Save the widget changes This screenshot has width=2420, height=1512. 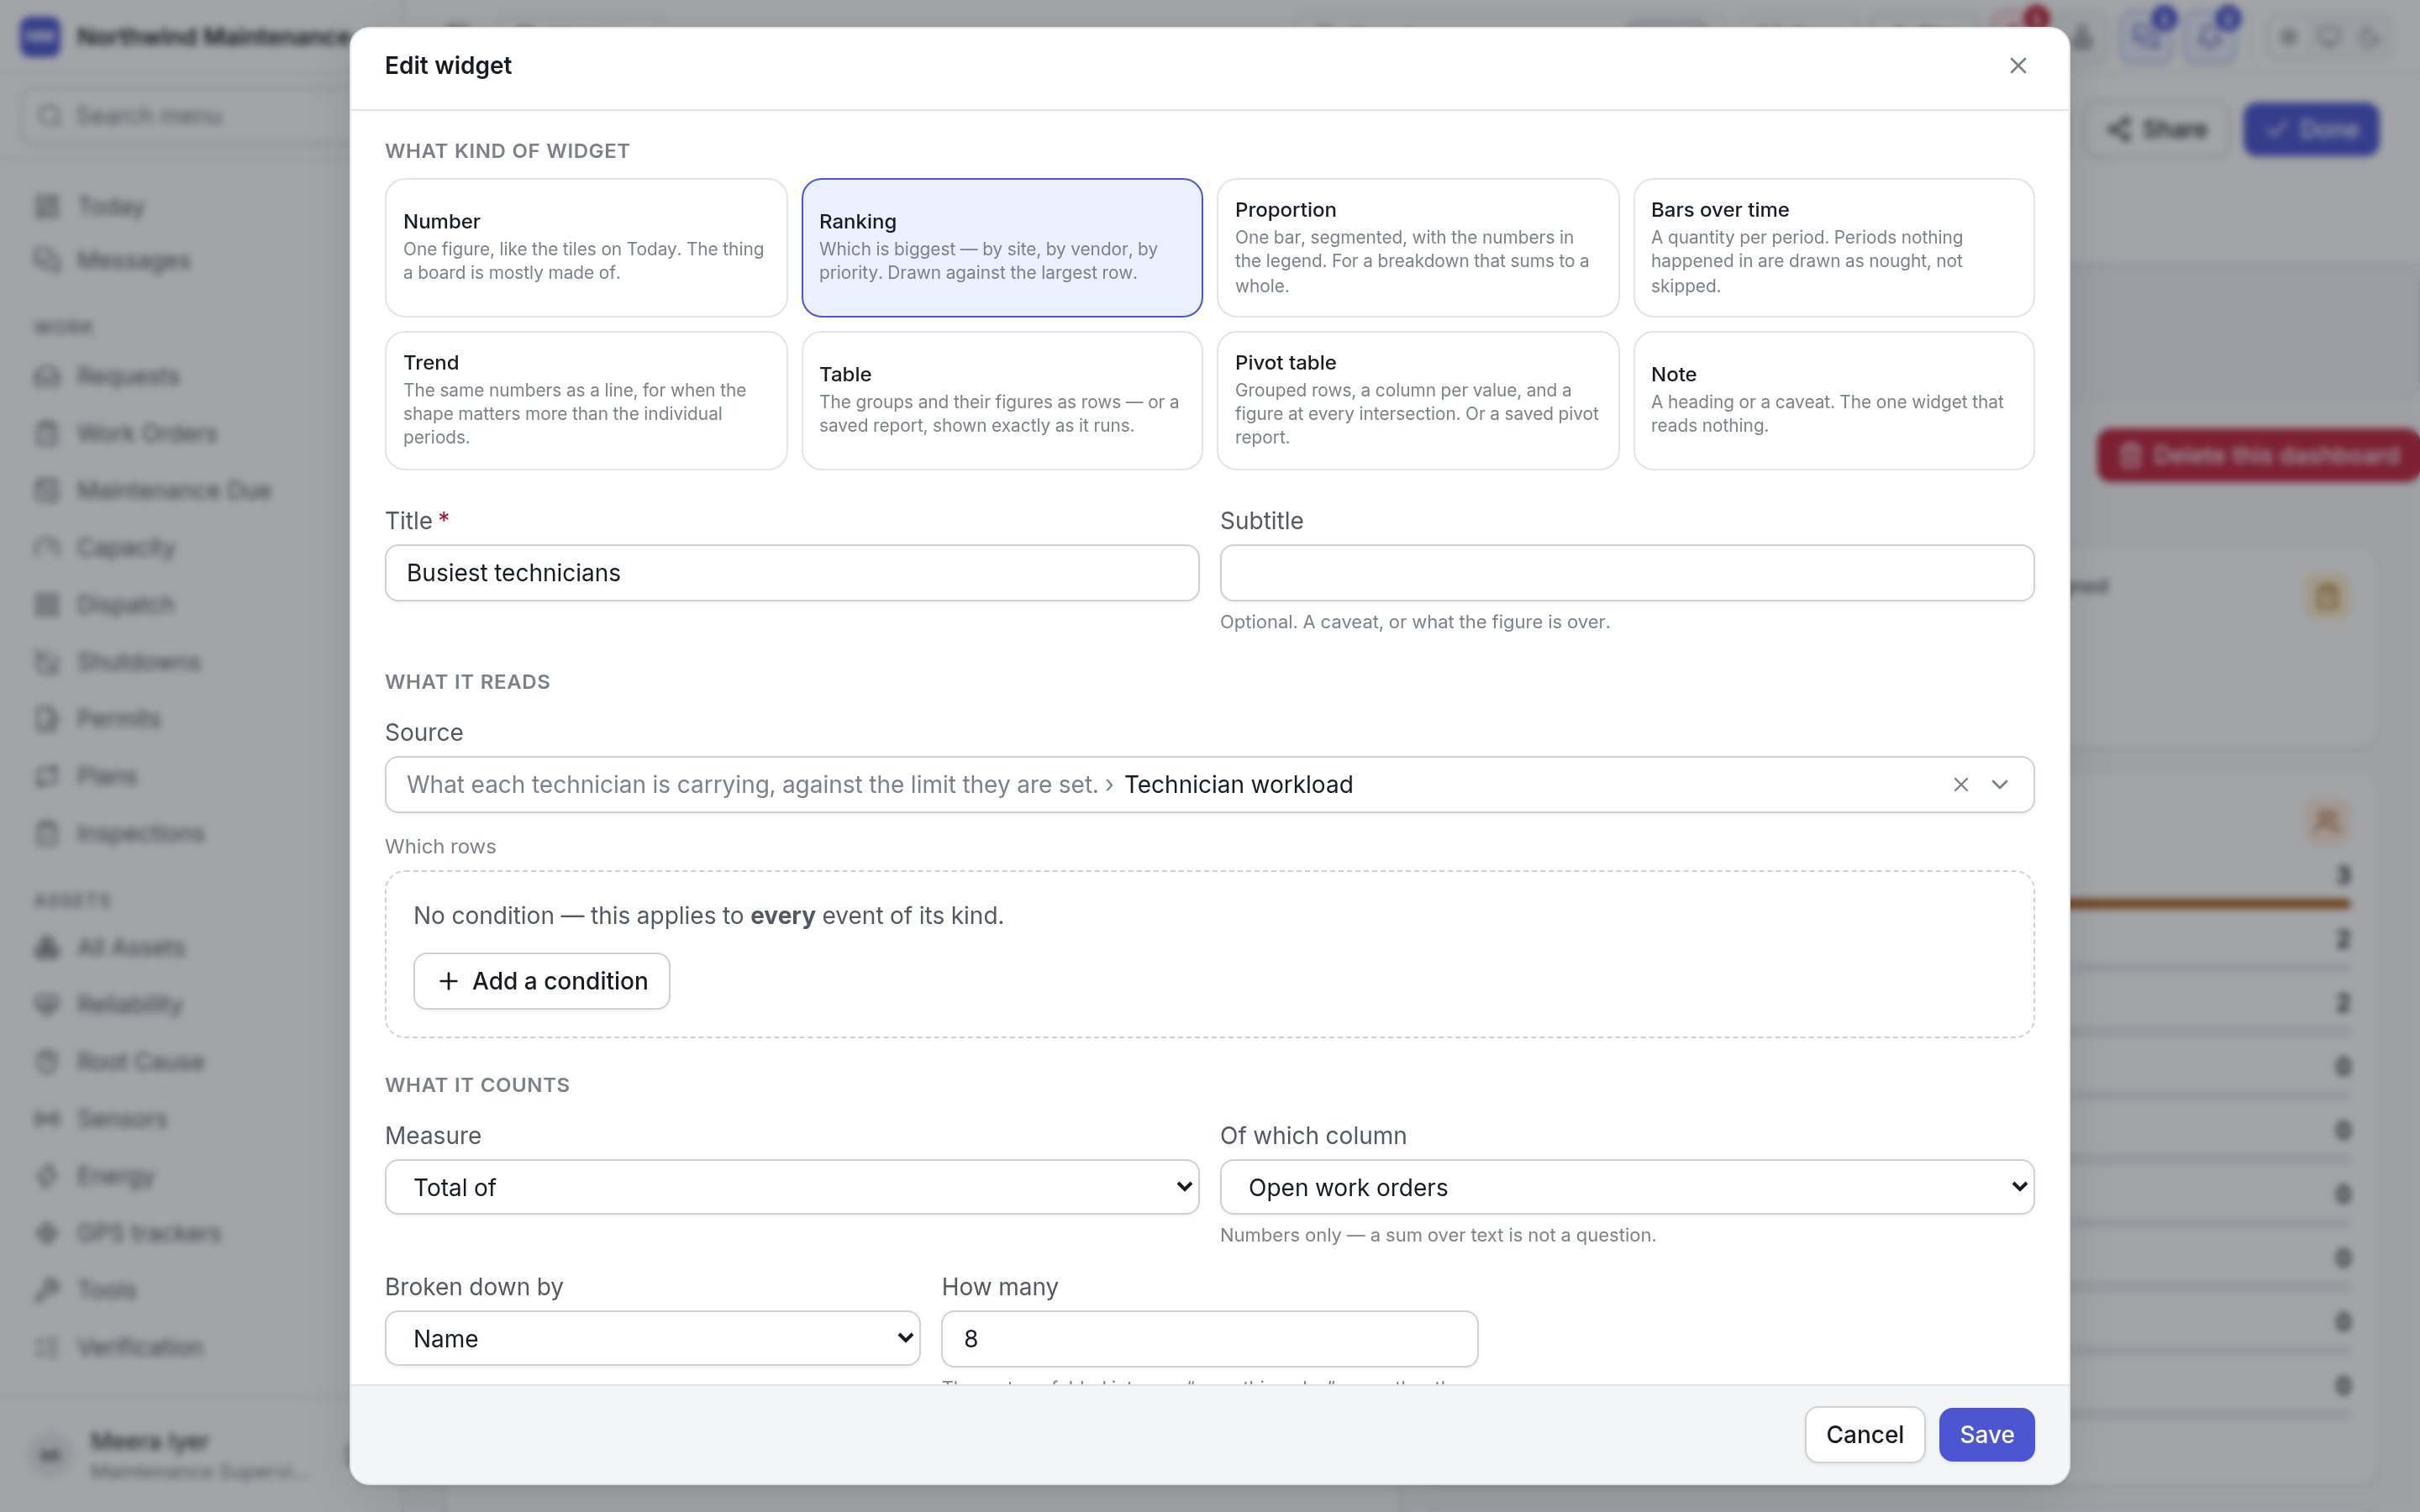click(x=1986, y=1435)
